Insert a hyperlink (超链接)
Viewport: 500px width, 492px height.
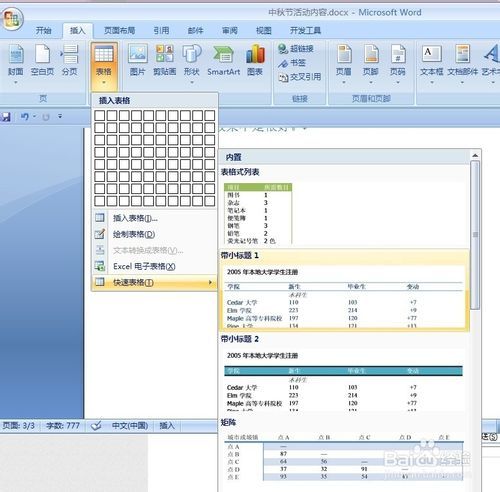tap(296, 49)
